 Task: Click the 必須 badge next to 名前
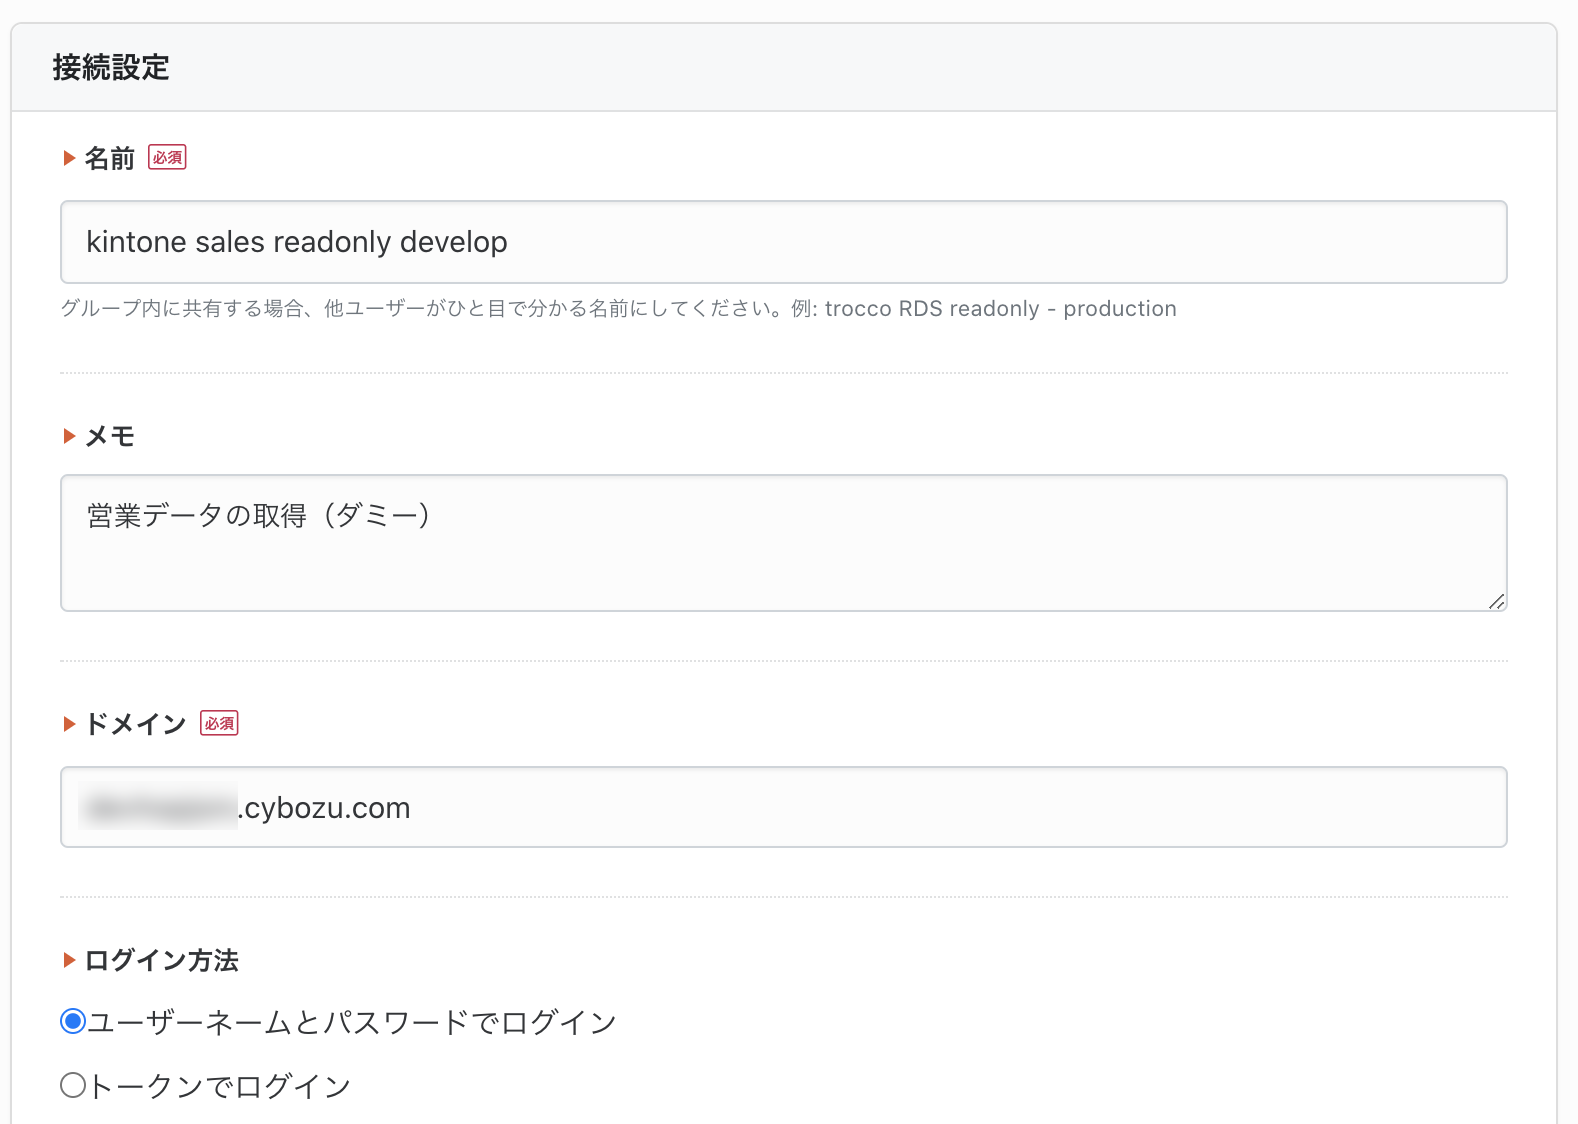pyautogui.click(x=167, y=158)
